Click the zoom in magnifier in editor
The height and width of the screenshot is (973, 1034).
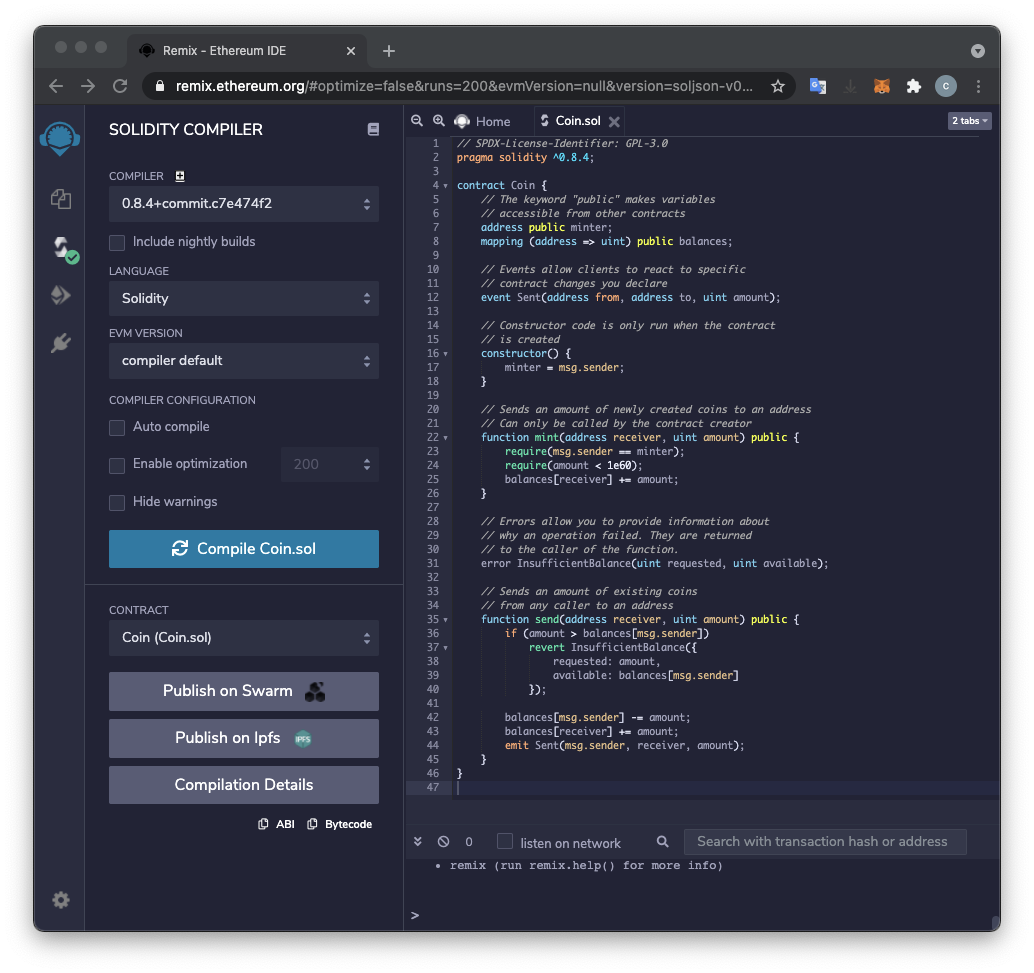(x=438, y=121)
